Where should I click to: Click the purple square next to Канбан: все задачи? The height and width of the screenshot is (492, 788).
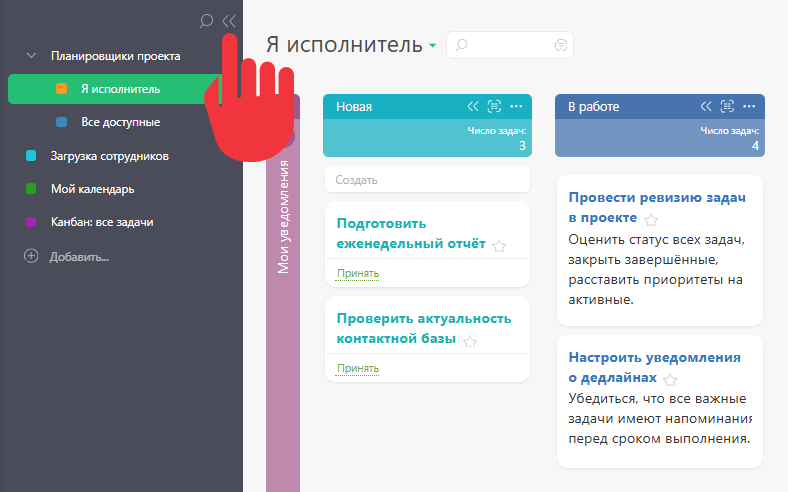(x=31, y=222)
